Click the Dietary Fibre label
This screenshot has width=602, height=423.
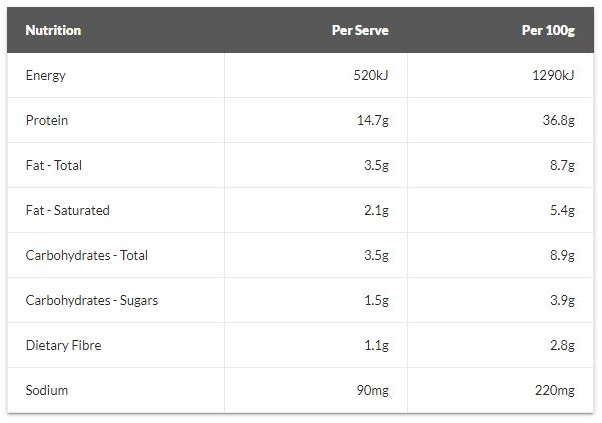click(63, 345)
